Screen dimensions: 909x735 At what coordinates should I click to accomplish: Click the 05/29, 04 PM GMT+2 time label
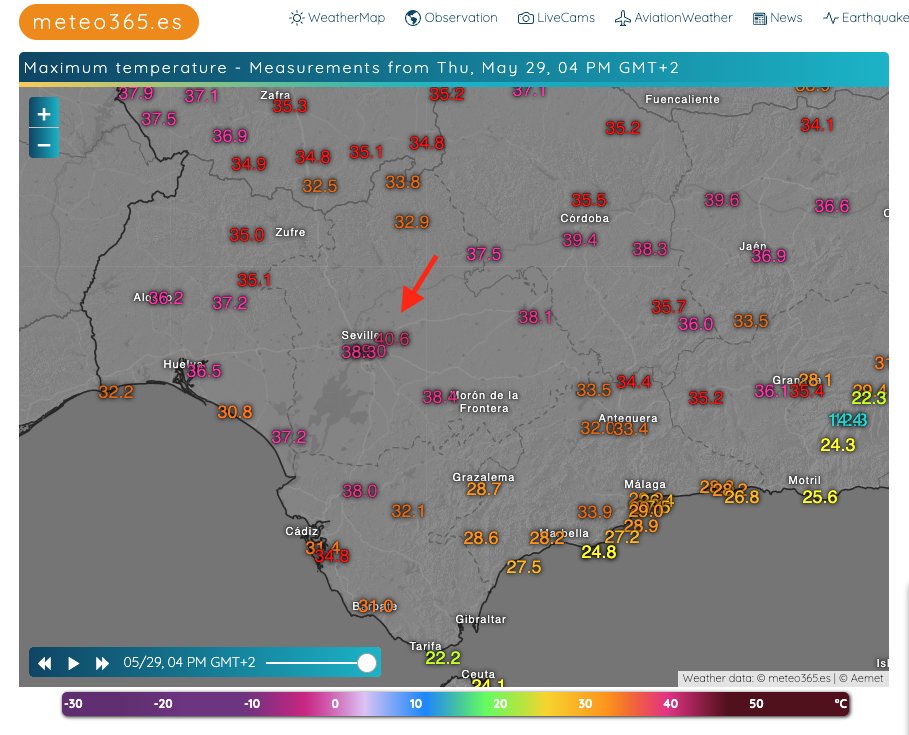tap(190, 663)
